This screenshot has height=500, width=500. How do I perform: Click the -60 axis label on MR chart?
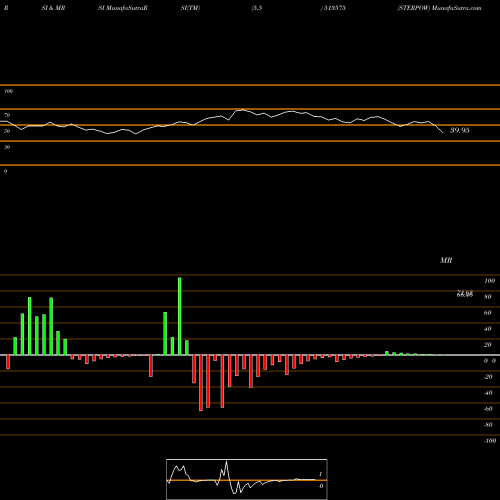(x=488, y=409)
